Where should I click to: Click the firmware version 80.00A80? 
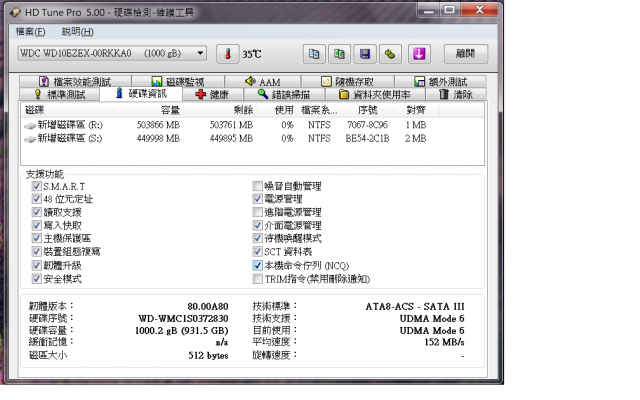coord(208,306)
